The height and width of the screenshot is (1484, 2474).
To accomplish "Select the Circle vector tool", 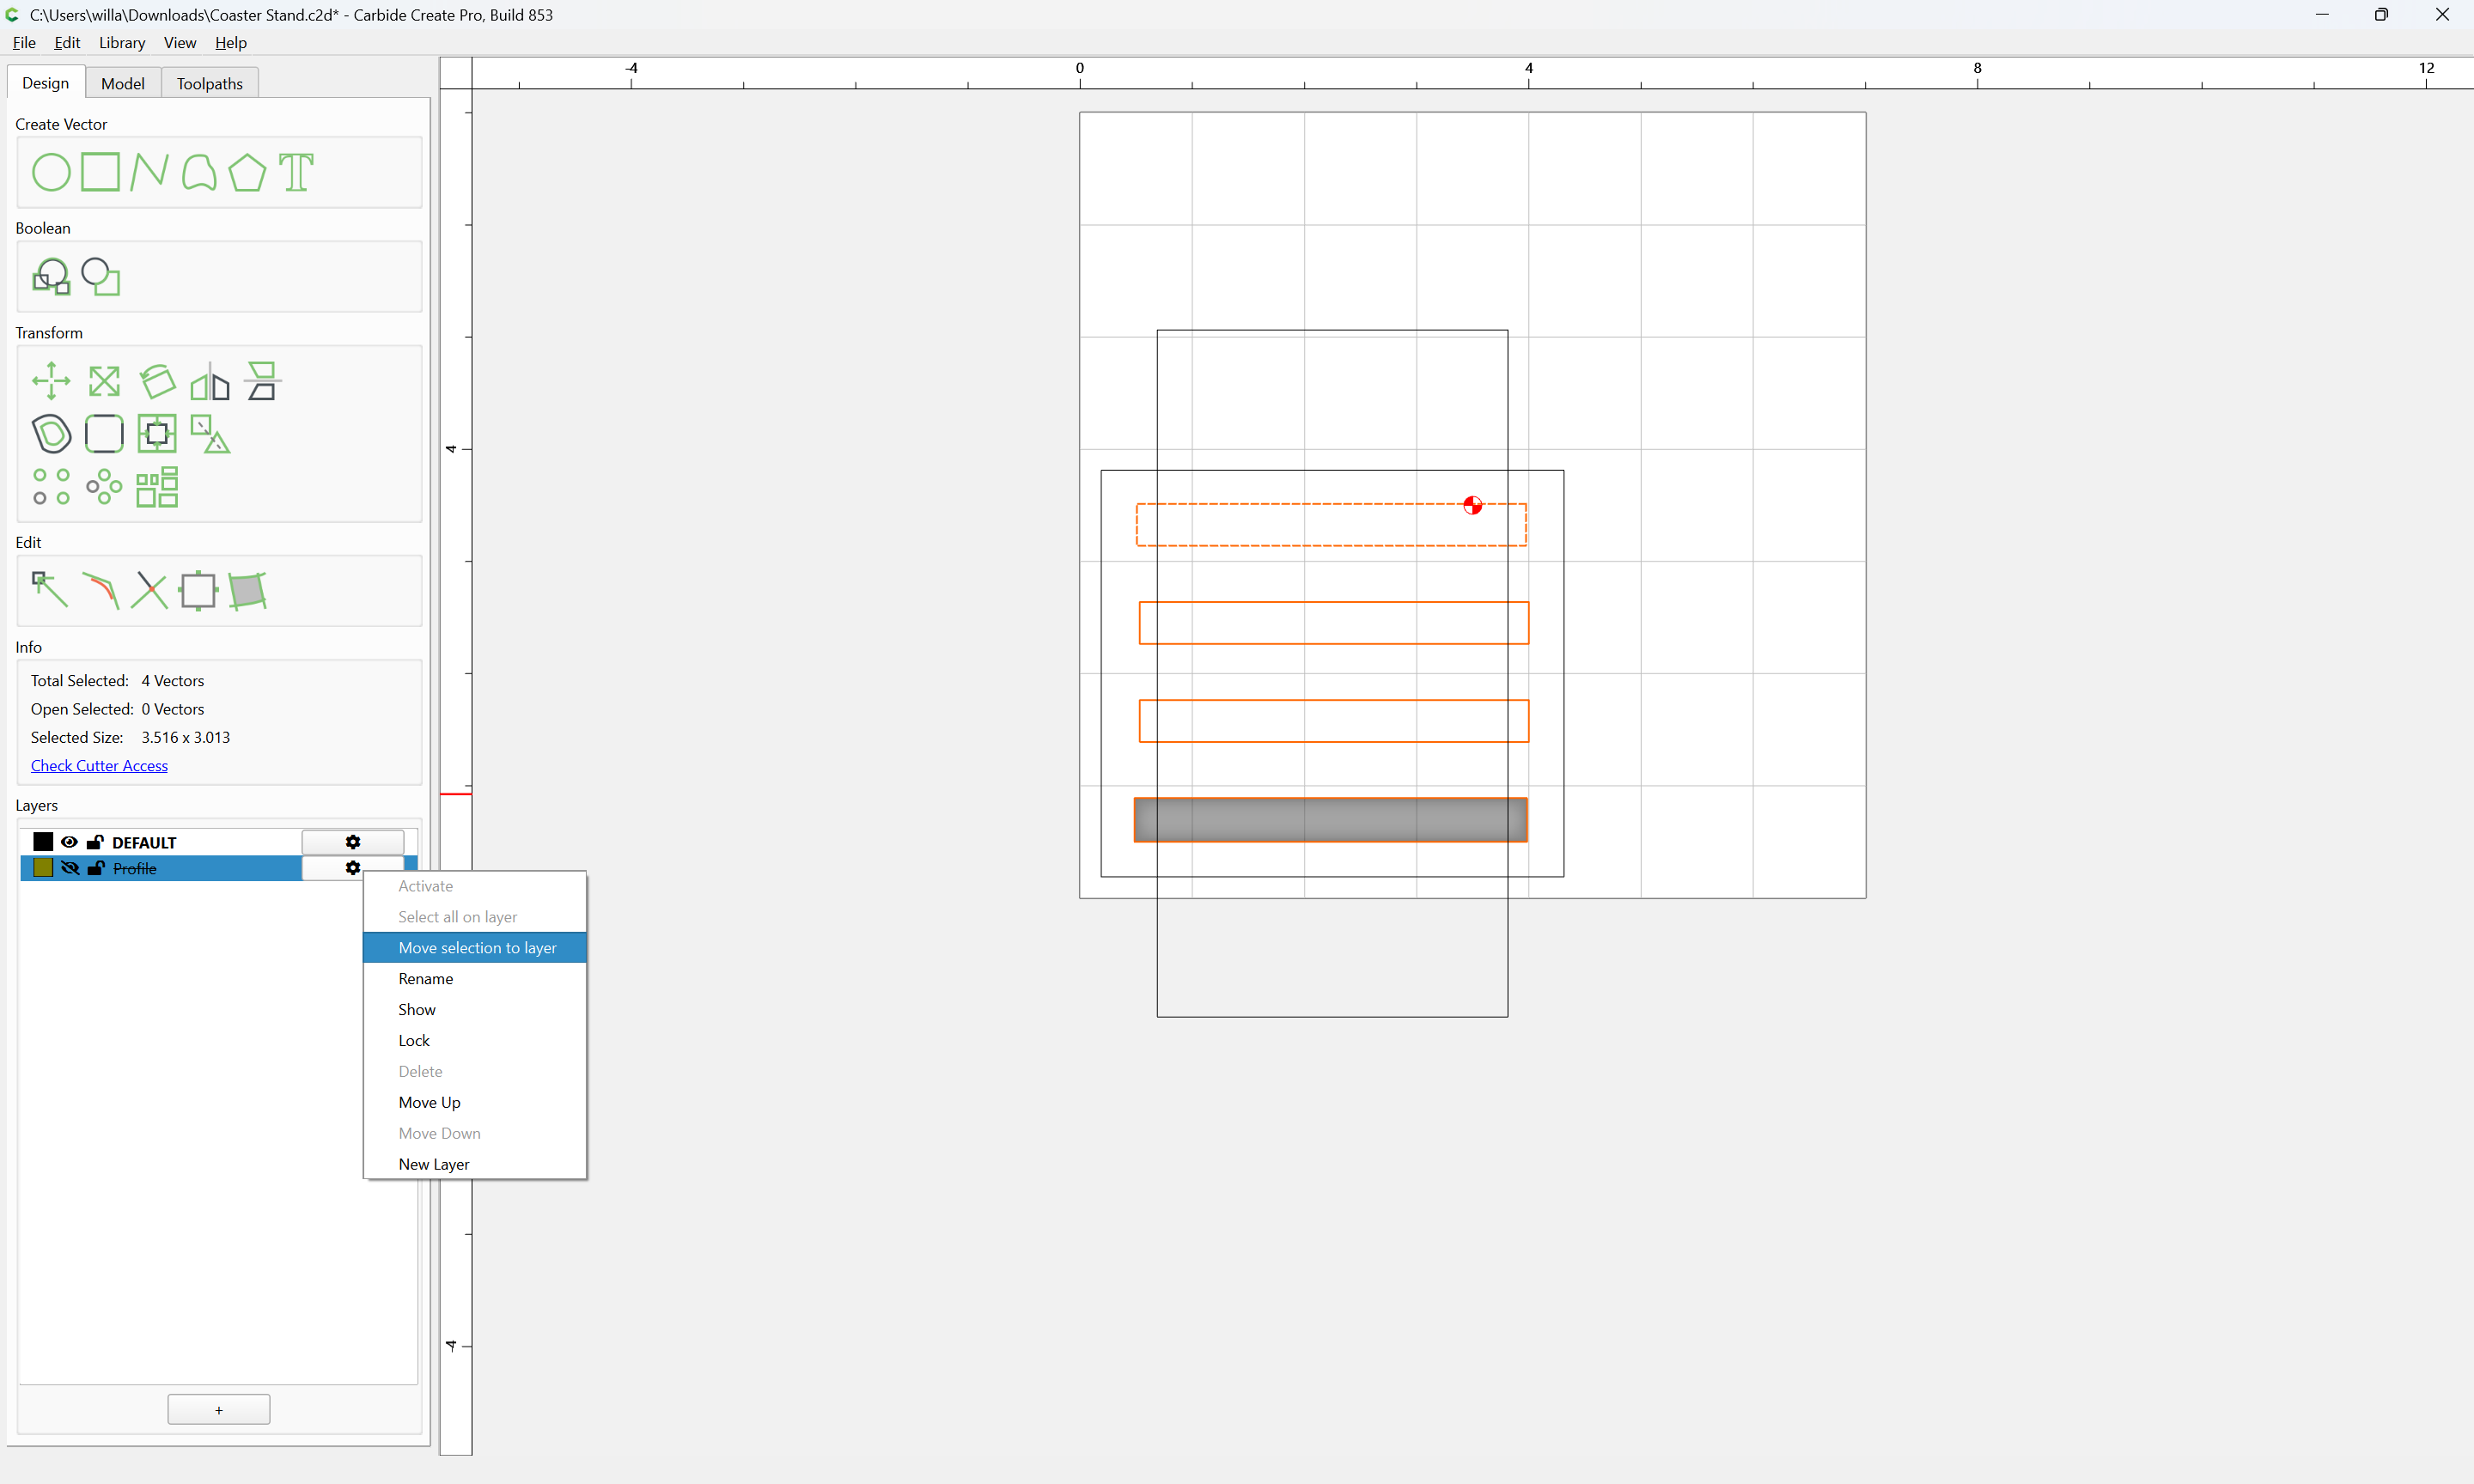I will tap(51, 172).
